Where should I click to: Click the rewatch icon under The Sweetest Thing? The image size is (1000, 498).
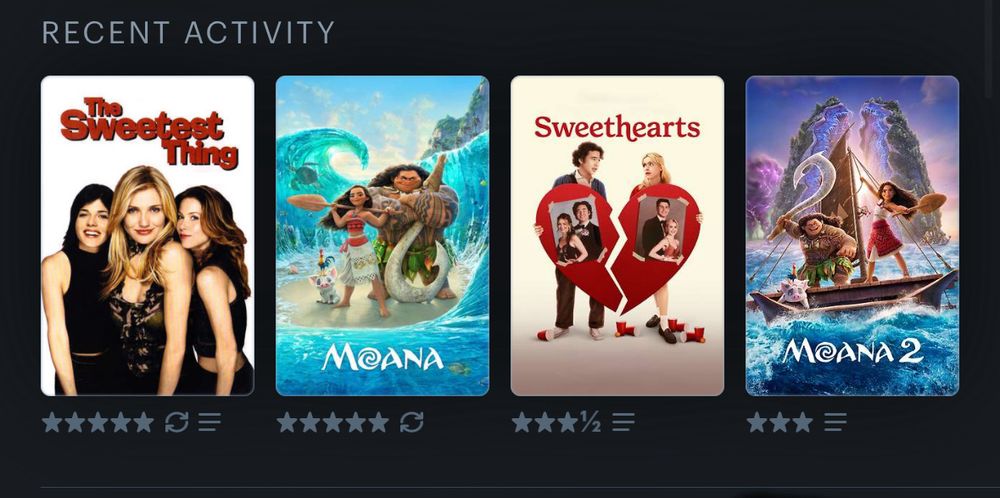pyautogui.click(x=176, y=422)
